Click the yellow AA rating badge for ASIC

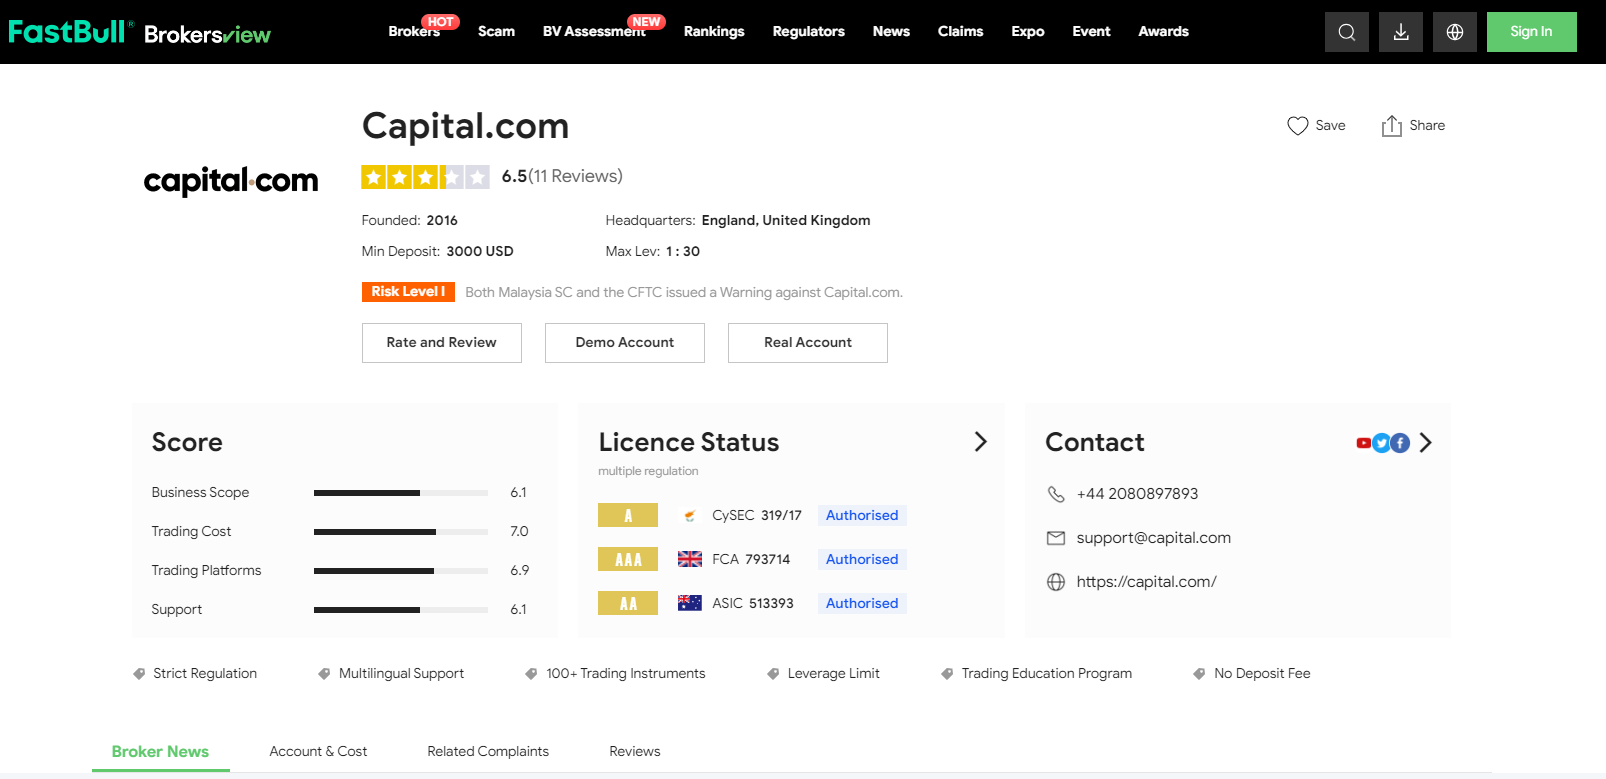coord(628,603)
